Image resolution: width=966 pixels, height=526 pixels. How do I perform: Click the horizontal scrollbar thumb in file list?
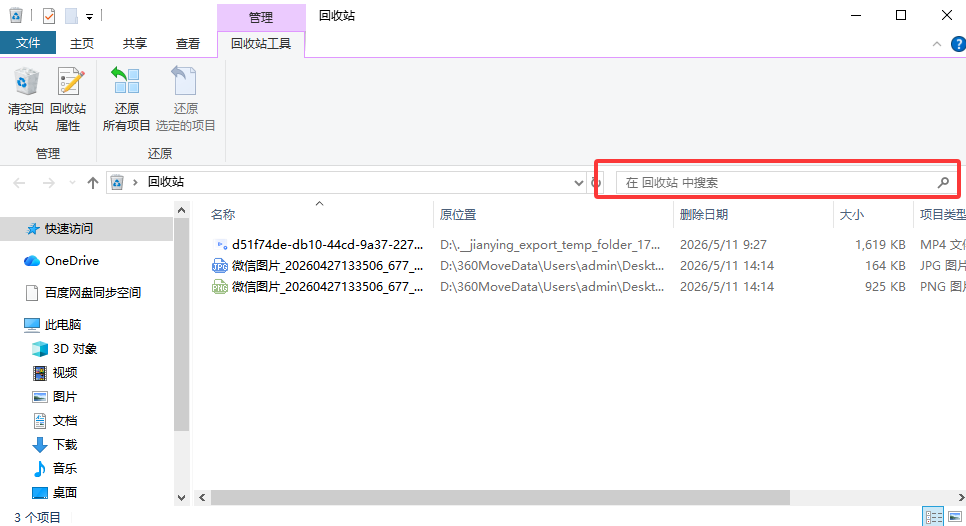point(500,498)
